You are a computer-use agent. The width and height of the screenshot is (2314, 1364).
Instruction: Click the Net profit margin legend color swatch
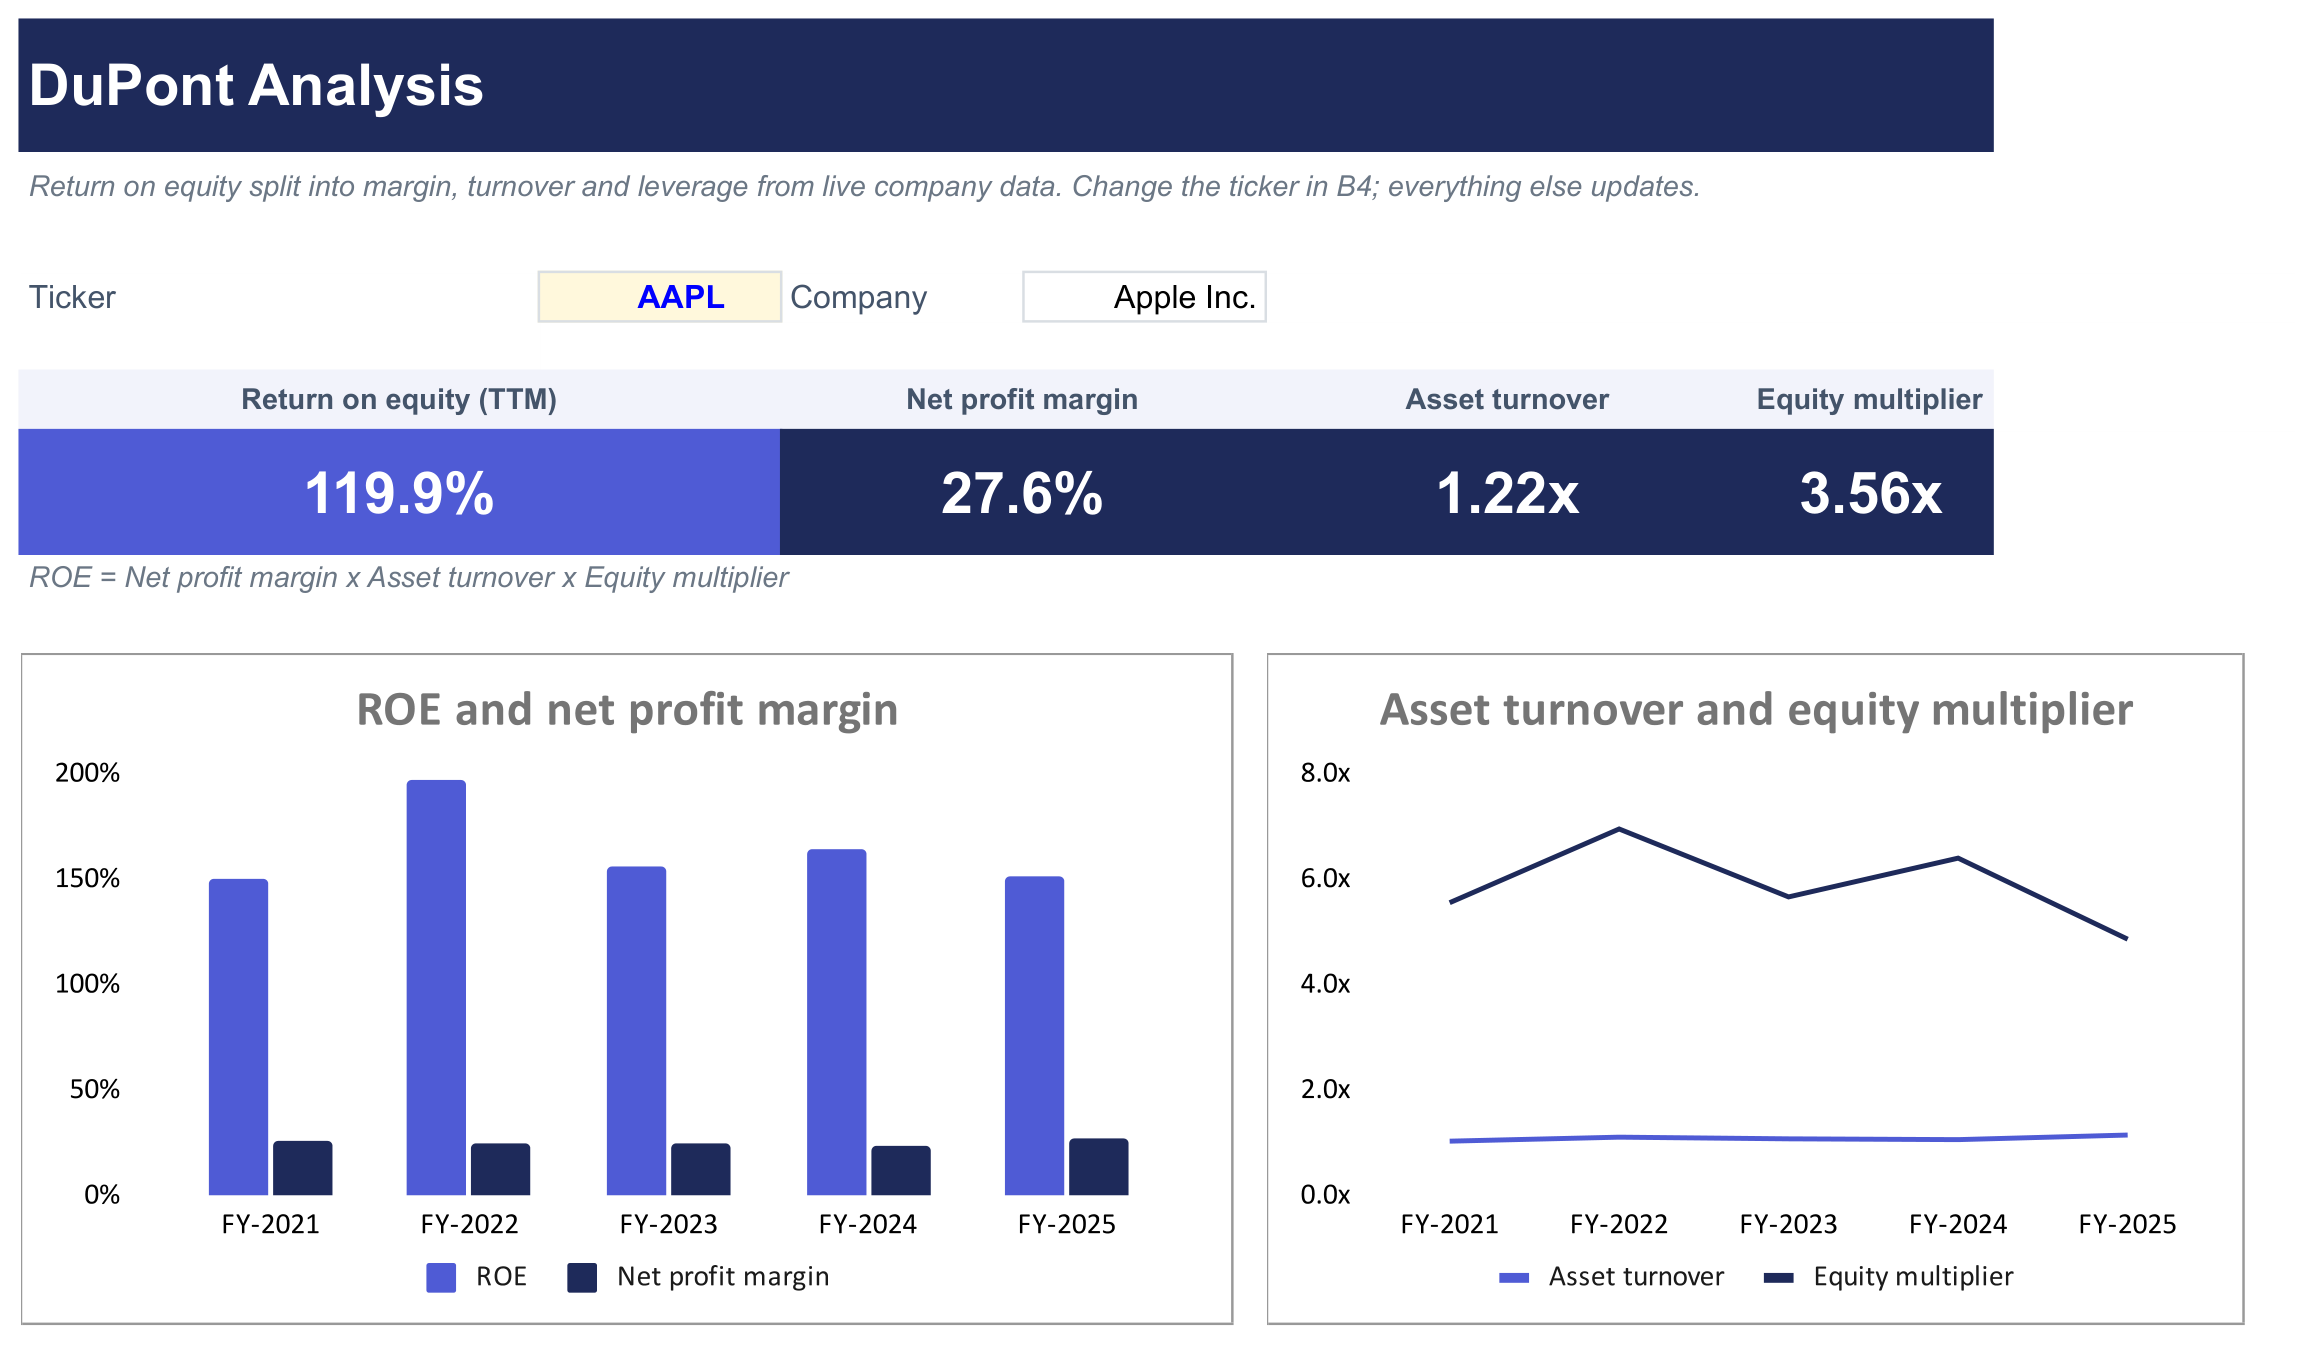(x=582, y=1277)
